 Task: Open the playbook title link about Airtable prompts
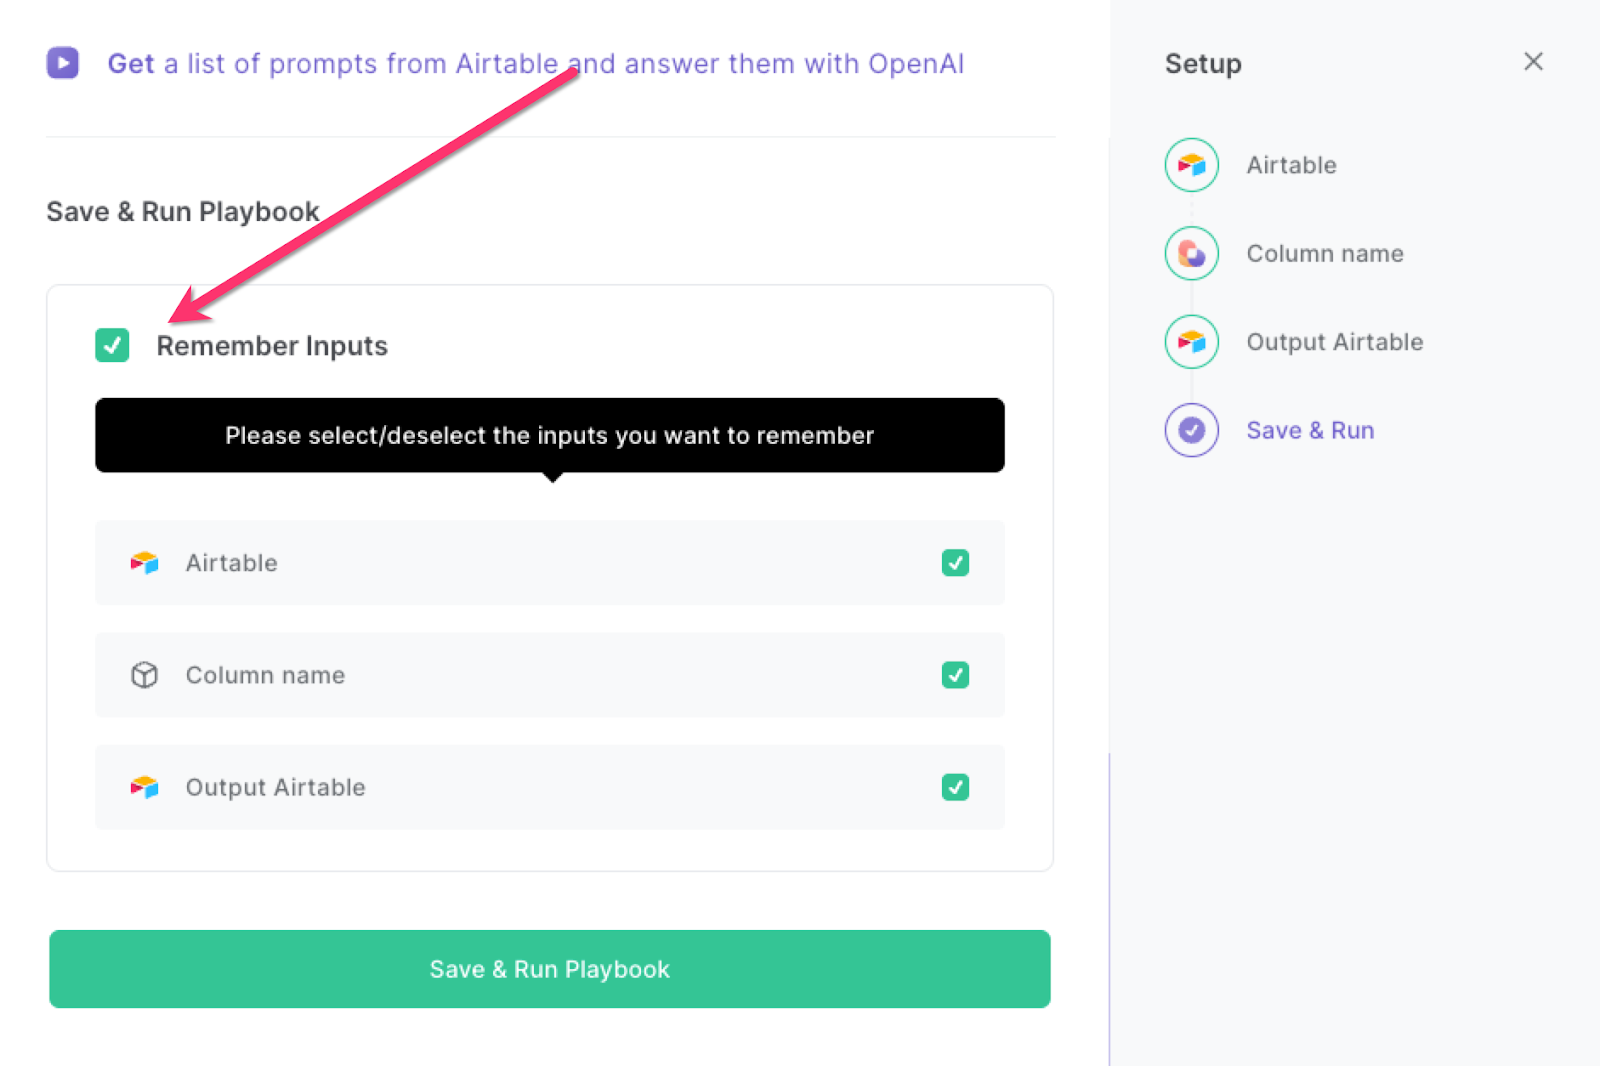pos(536,63)
